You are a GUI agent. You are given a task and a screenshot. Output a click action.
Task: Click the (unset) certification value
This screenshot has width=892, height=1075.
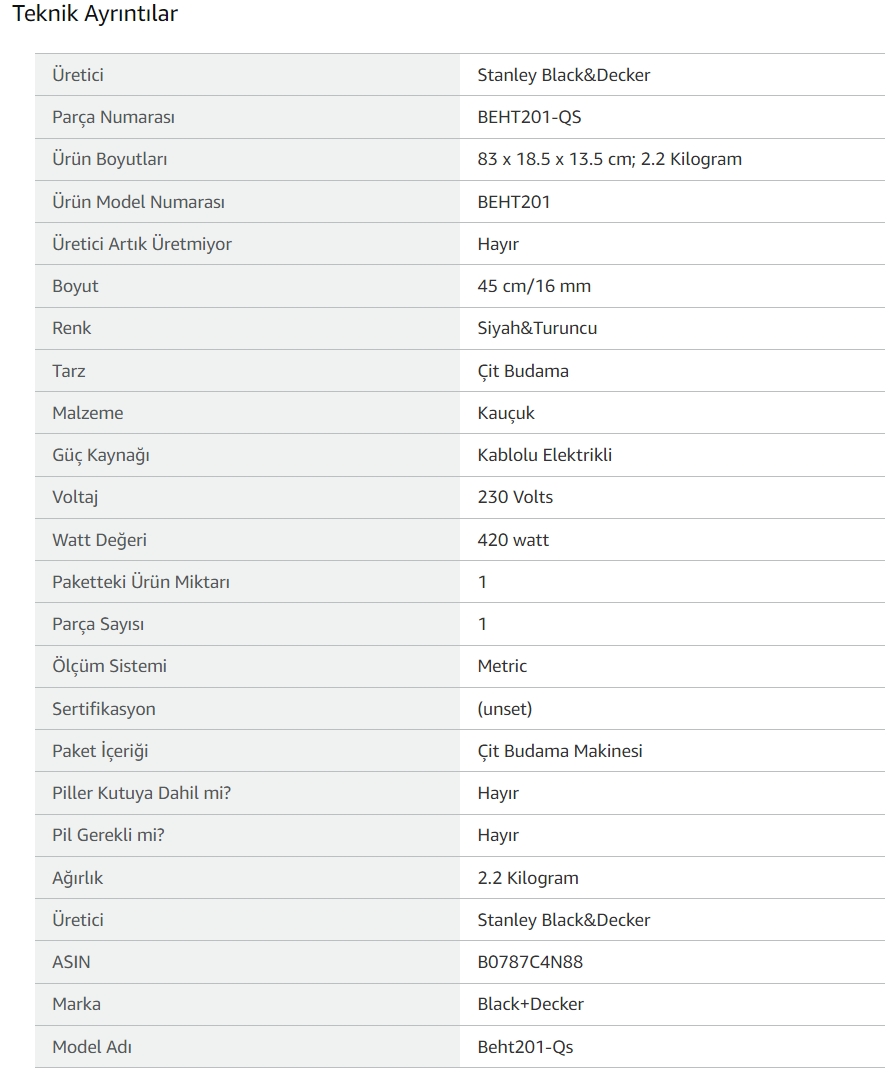[505, 709]
